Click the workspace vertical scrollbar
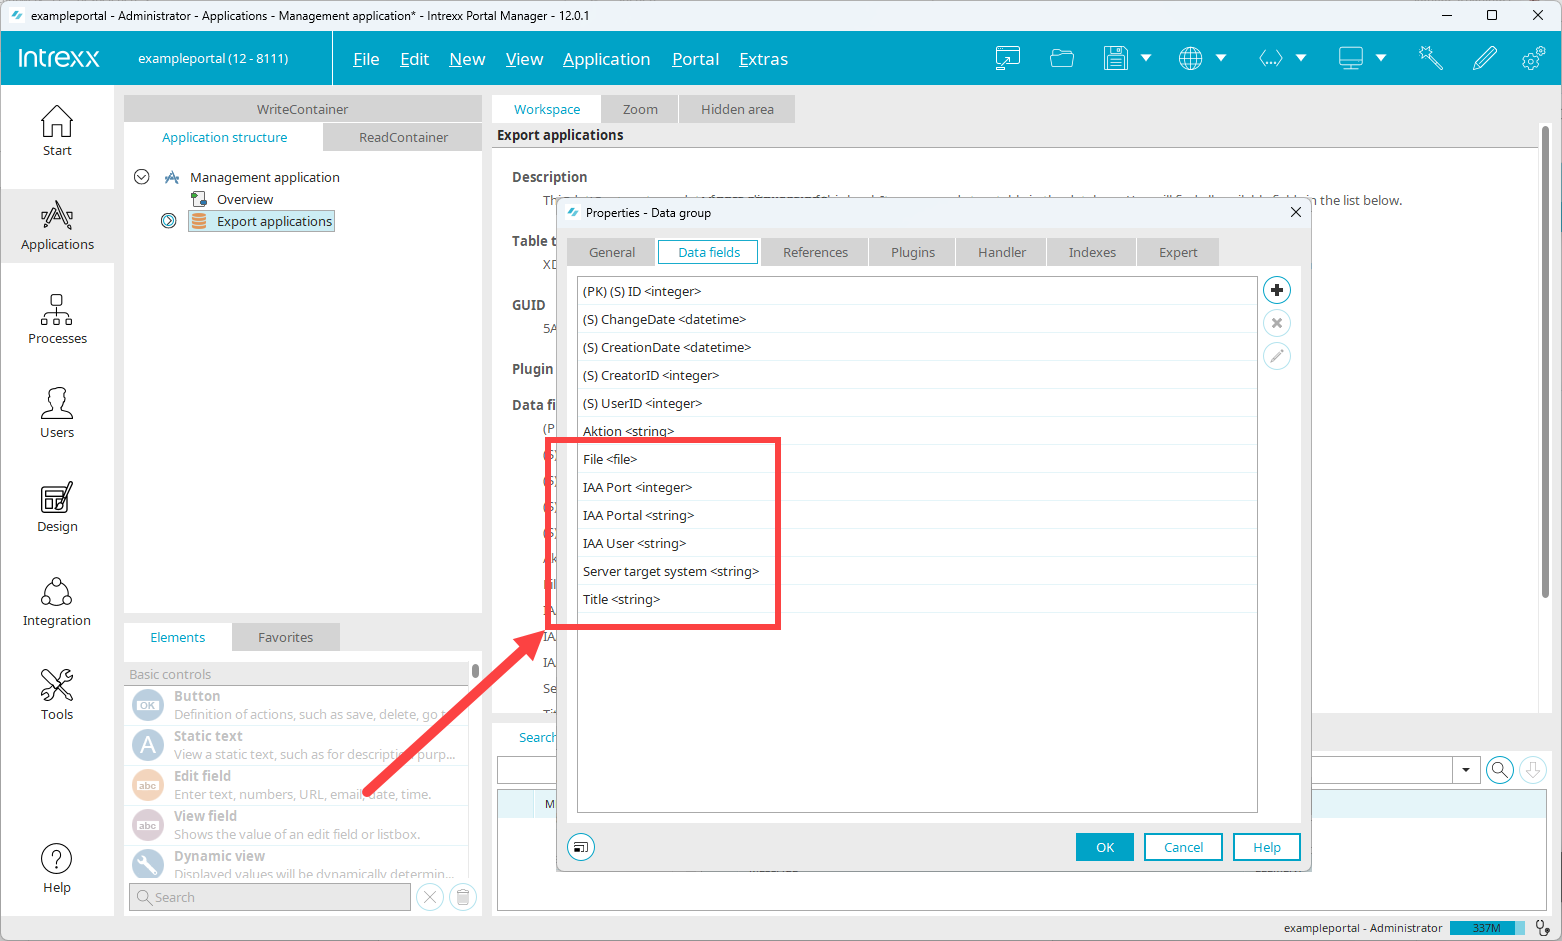Viewport: 1562px width, 941px height. tap(1545, 360)
